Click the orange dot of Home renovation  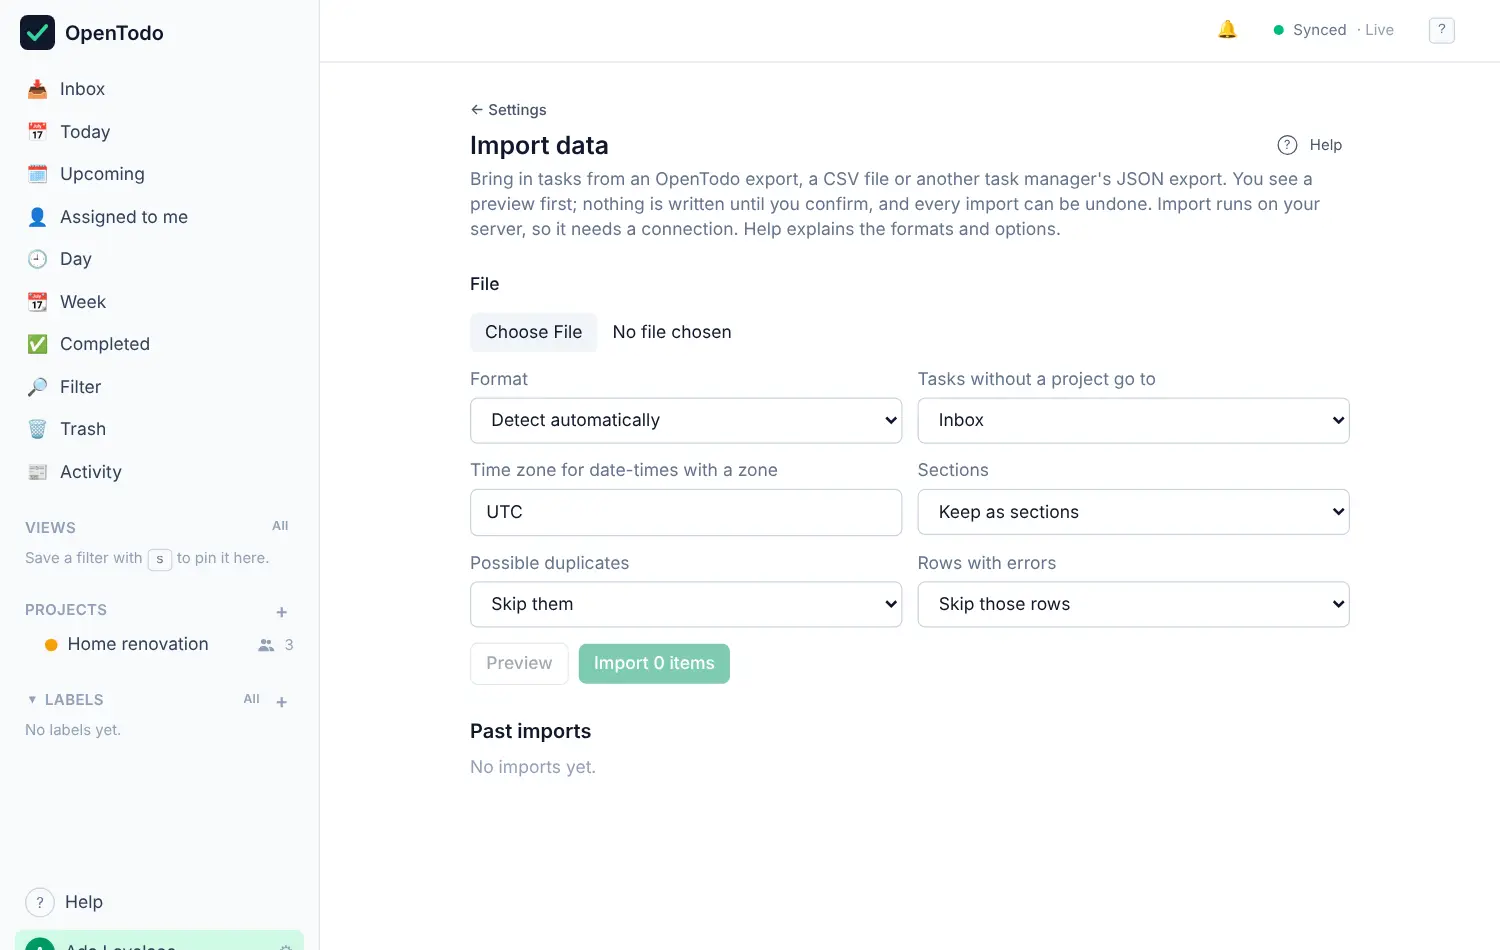(51, 645)
